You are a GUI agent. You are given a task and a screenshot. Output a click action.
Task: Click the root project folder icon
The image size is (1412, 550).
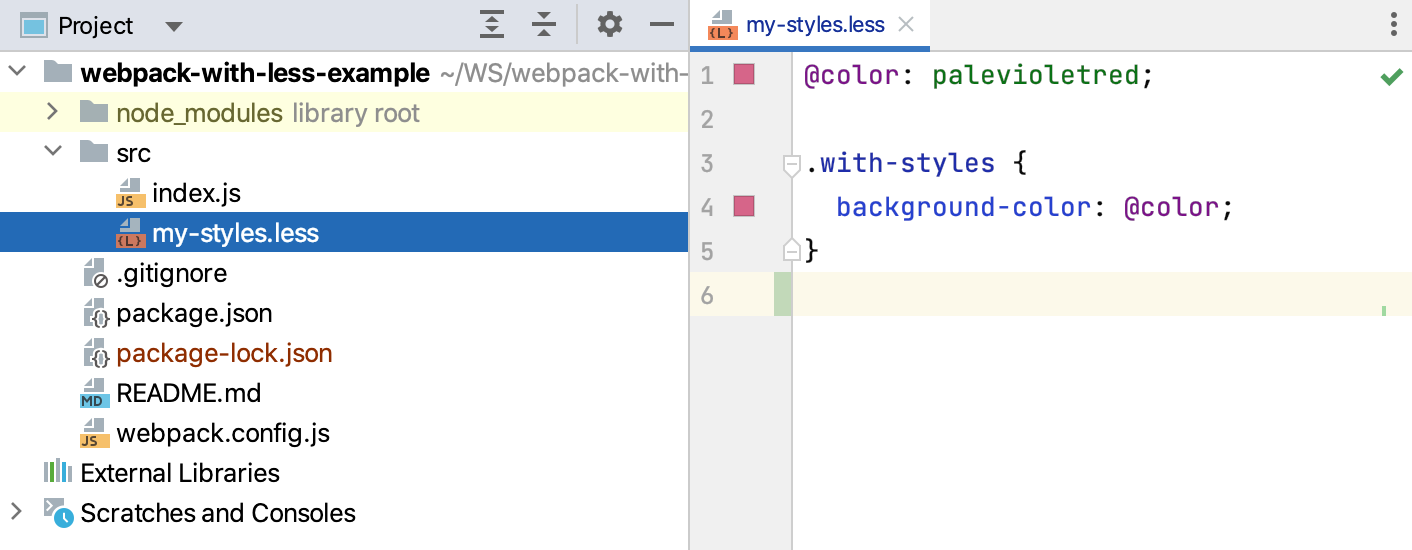pos(58,72)
